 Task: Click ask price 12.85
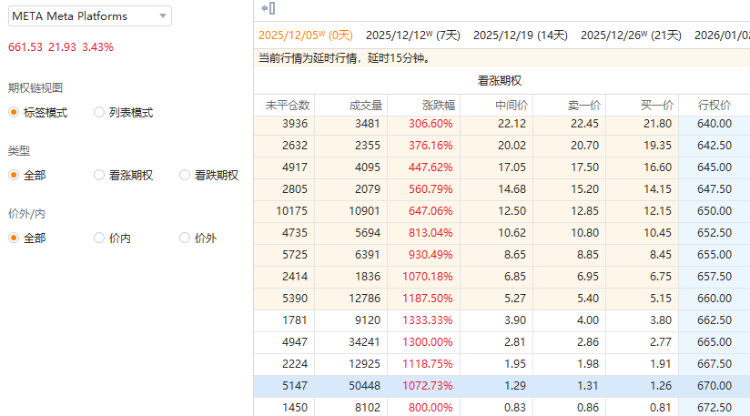(x=585, y=211)
